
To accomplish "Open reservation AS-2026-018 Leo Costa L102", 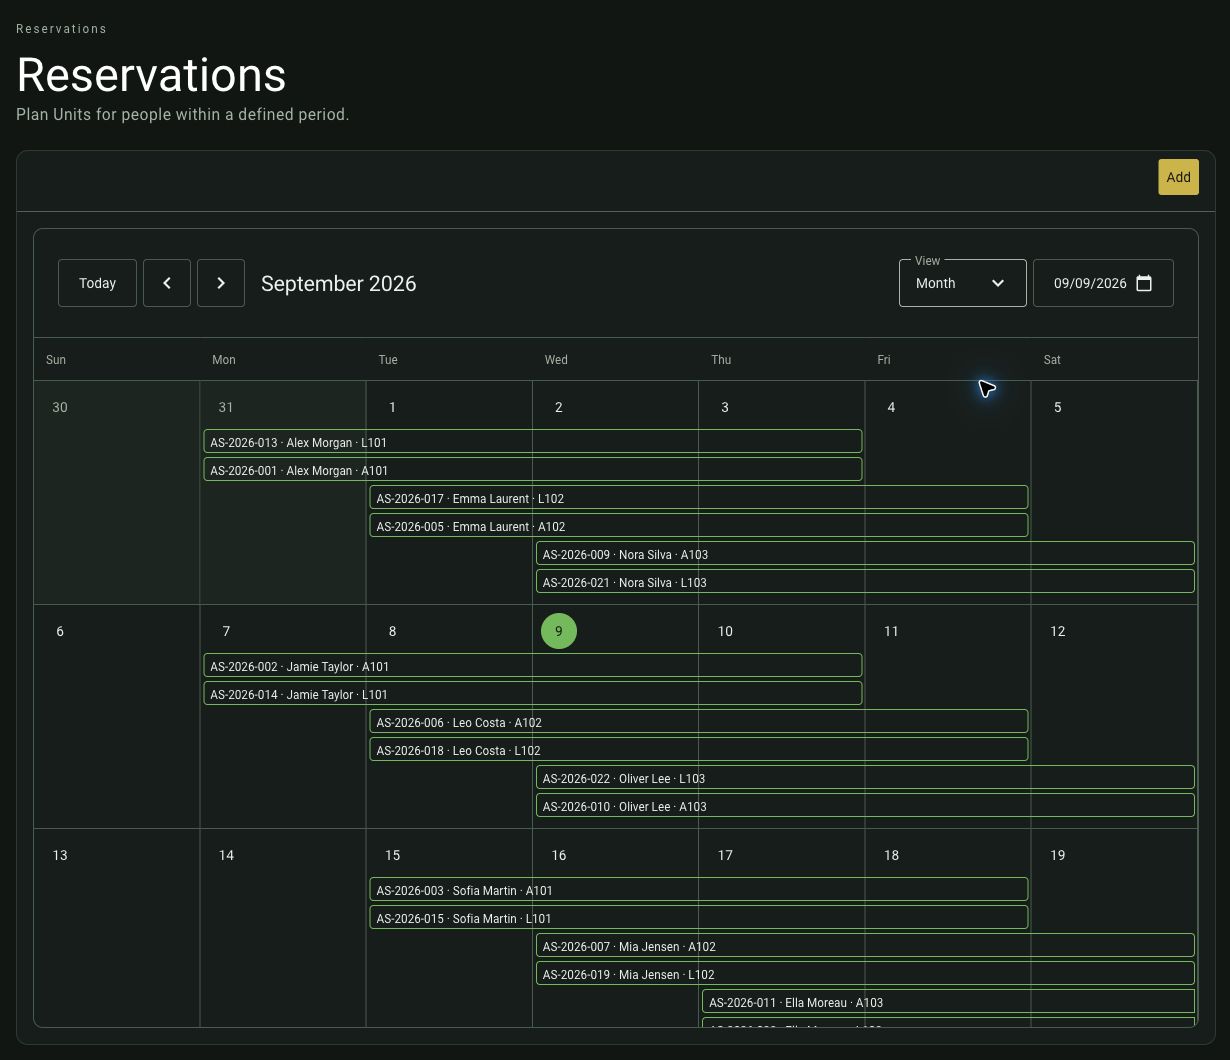I will pos(699,750).
